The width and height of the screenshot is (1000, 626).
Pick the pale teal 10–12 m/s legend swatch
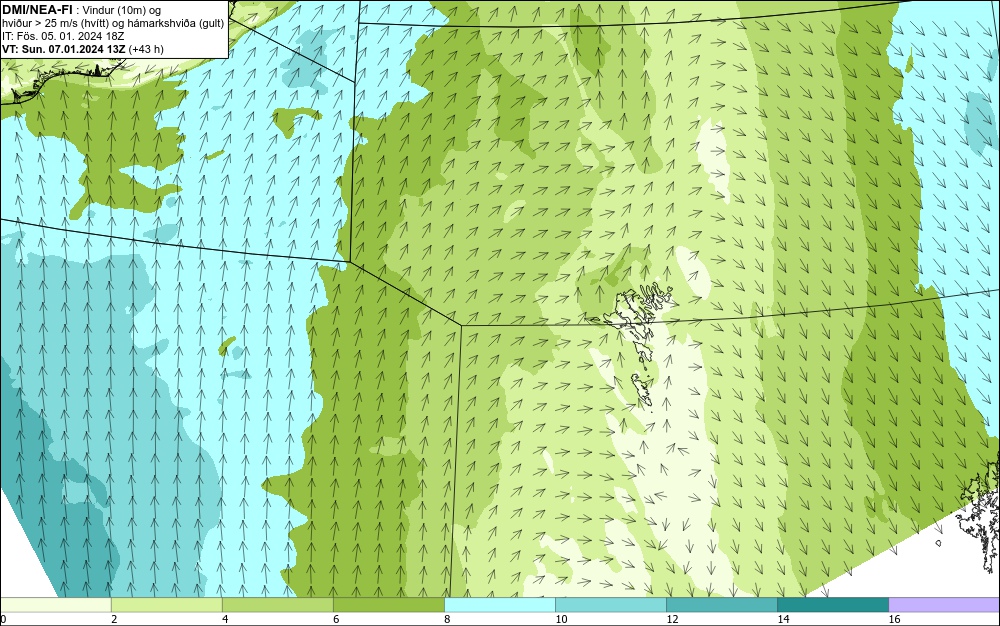610,604
